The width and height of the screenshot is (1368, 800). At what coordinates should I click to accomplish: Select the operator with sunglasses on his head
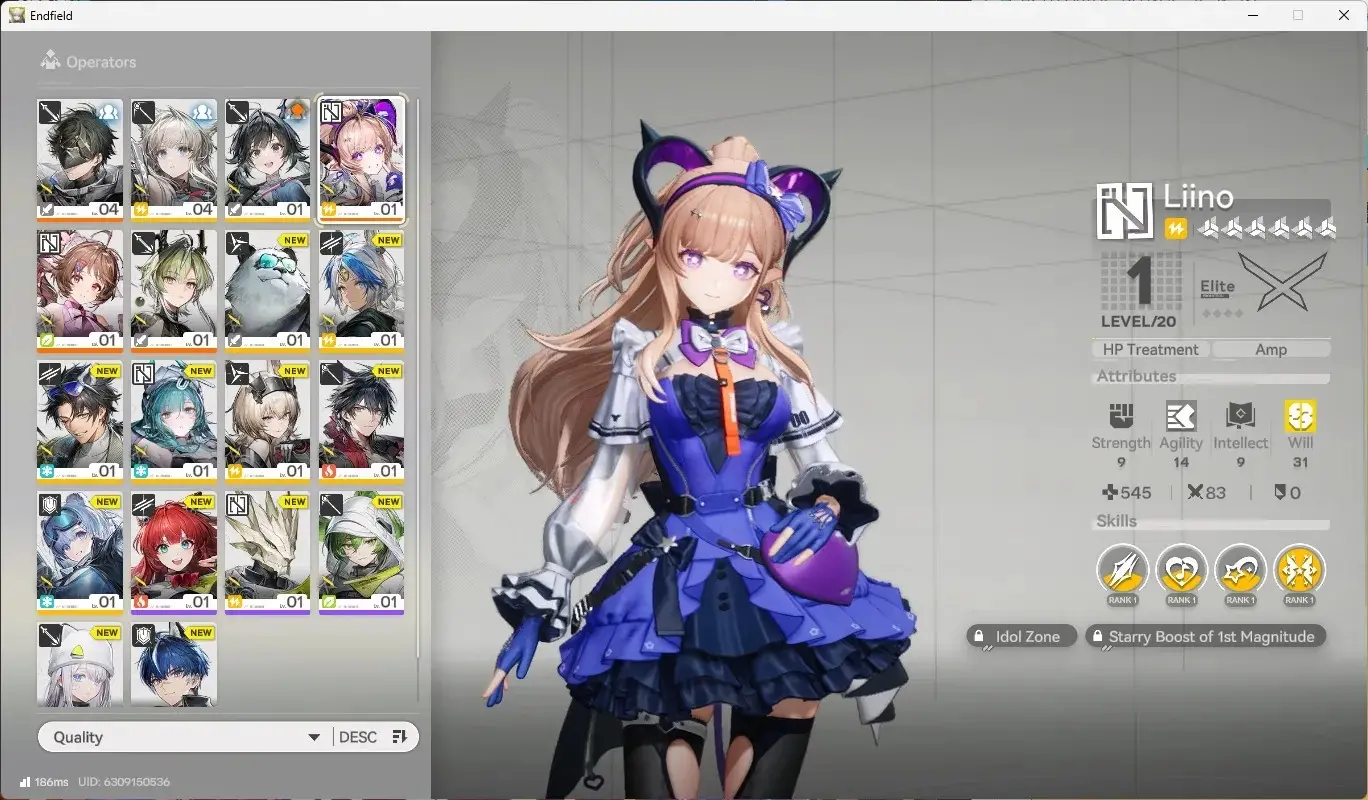80,421
